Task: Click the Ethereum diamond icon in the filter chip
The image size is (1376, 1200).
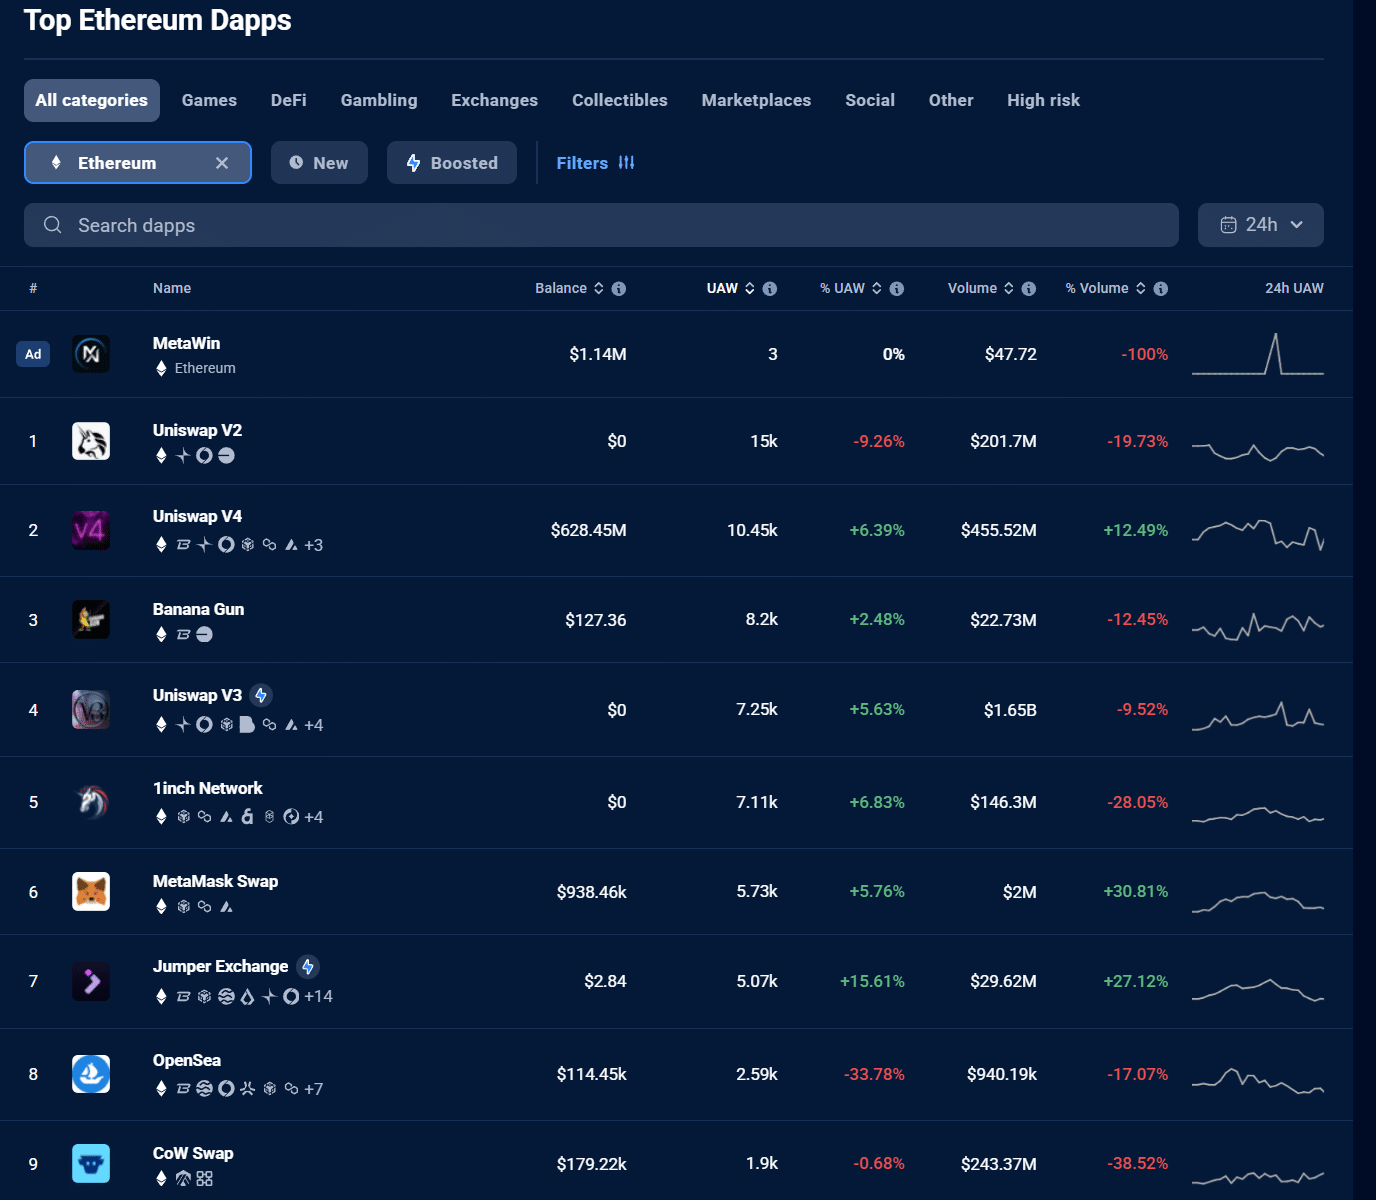Action: 55,162
